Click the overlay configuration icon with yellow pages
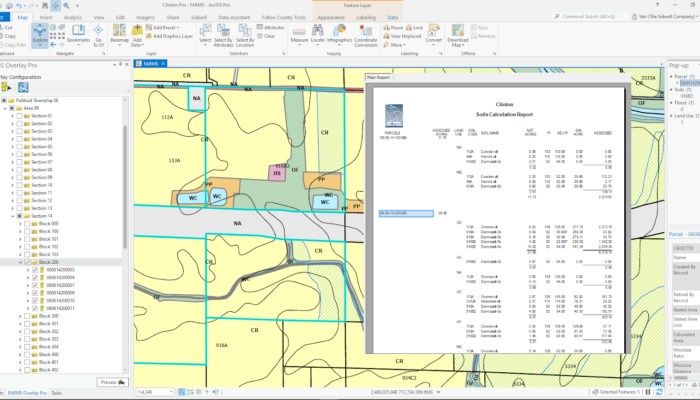Image resolution: width=700 pixels, height=400 pixels. tap(6, 88)
